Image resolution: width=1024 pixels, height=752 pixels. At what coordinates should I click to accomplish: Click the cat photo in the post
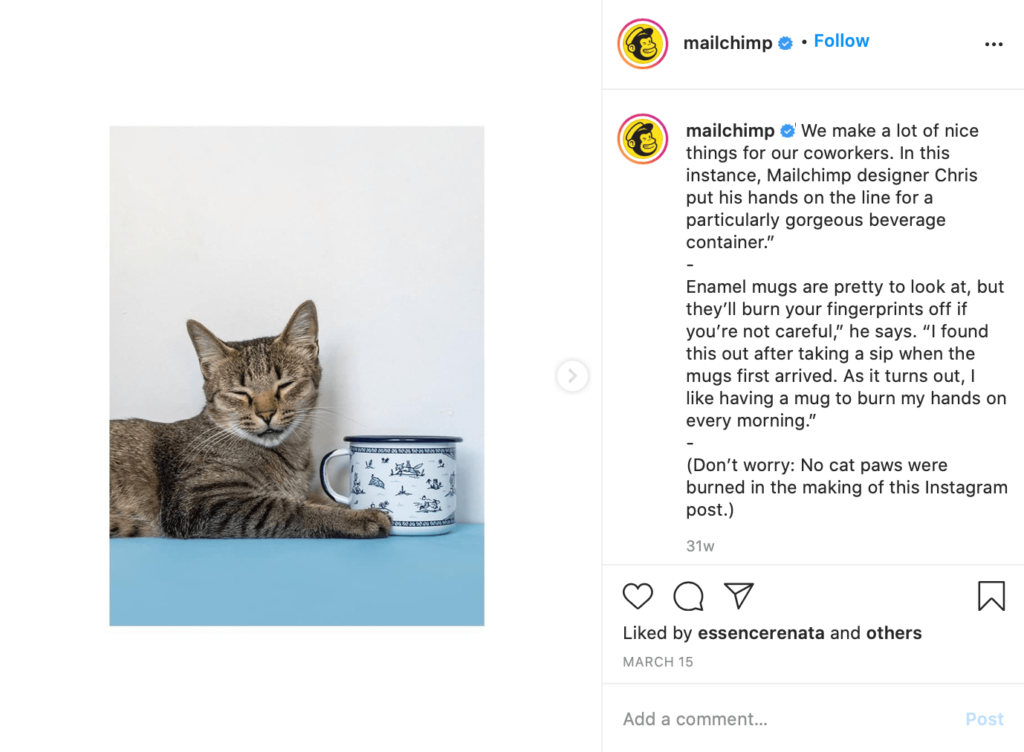pos(297,375)
